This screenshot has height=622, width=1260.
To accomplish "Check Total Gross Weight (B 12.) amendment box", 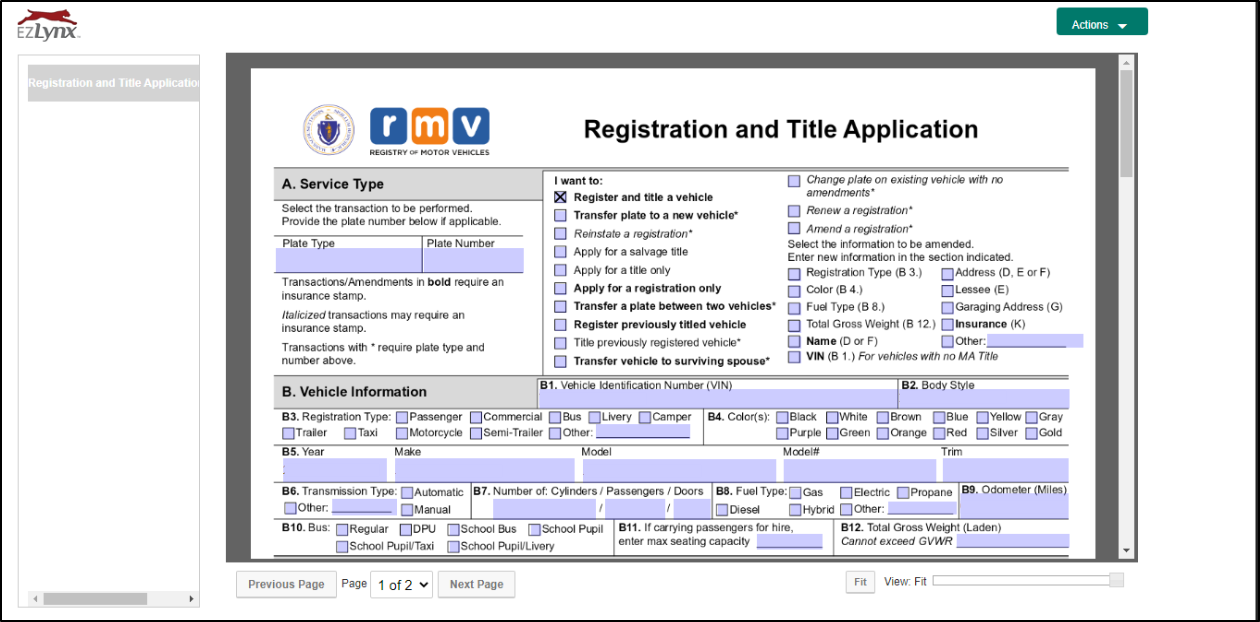I will [x=794, y=324].
